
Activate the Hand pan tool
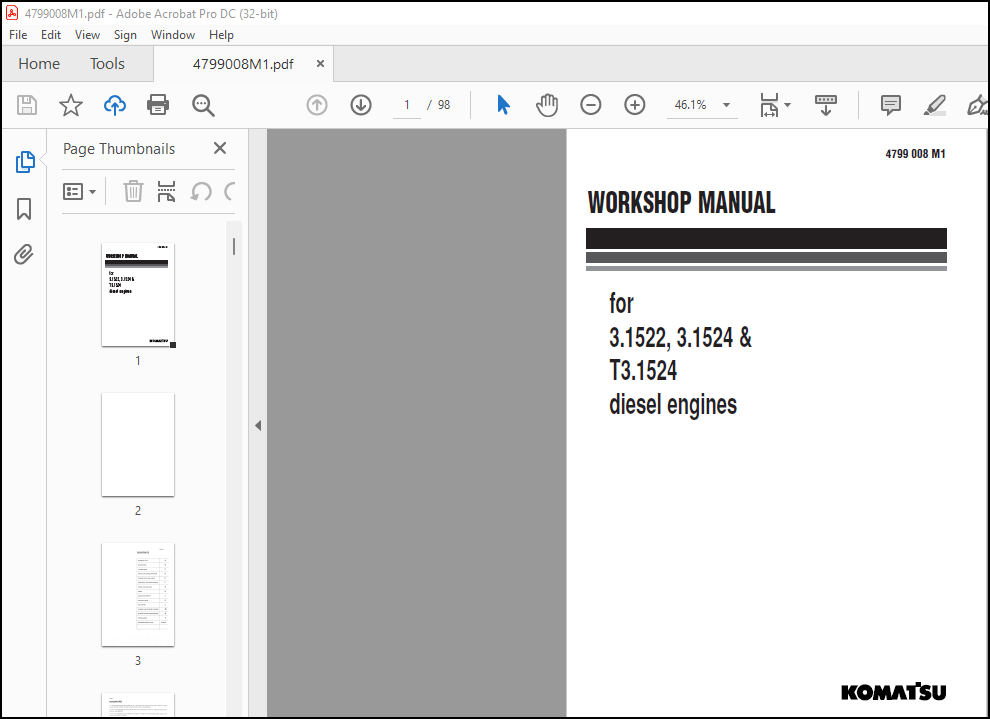point(547,105)
